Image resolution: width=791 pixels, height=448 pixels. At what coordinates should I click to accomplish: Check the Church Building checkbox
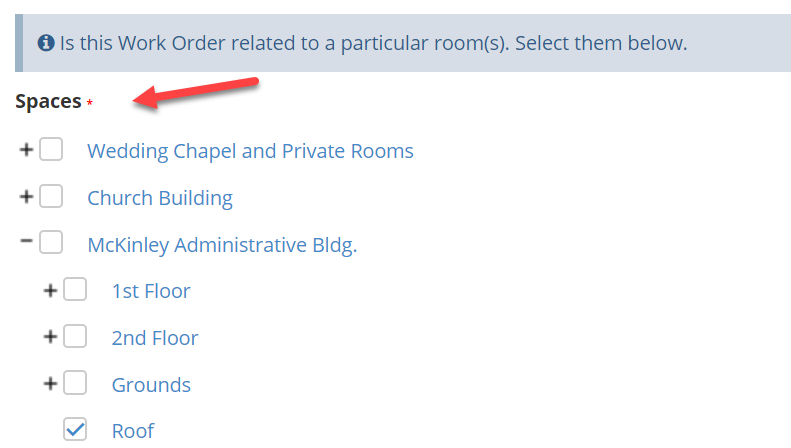(x=51, y=196)
